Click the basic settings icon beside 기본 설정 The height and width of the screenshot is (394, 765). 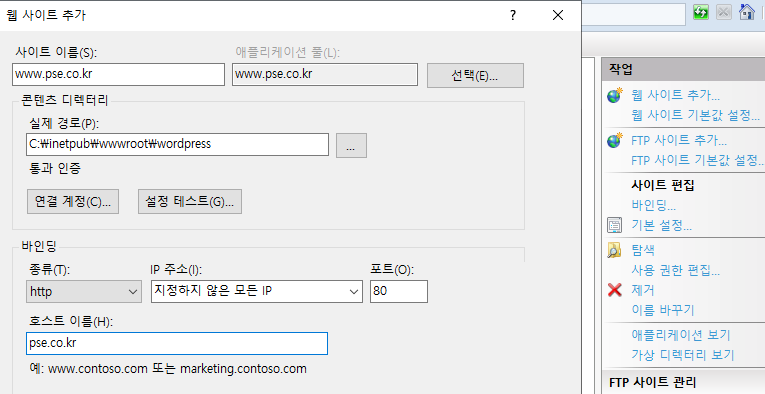coord(615,225)
